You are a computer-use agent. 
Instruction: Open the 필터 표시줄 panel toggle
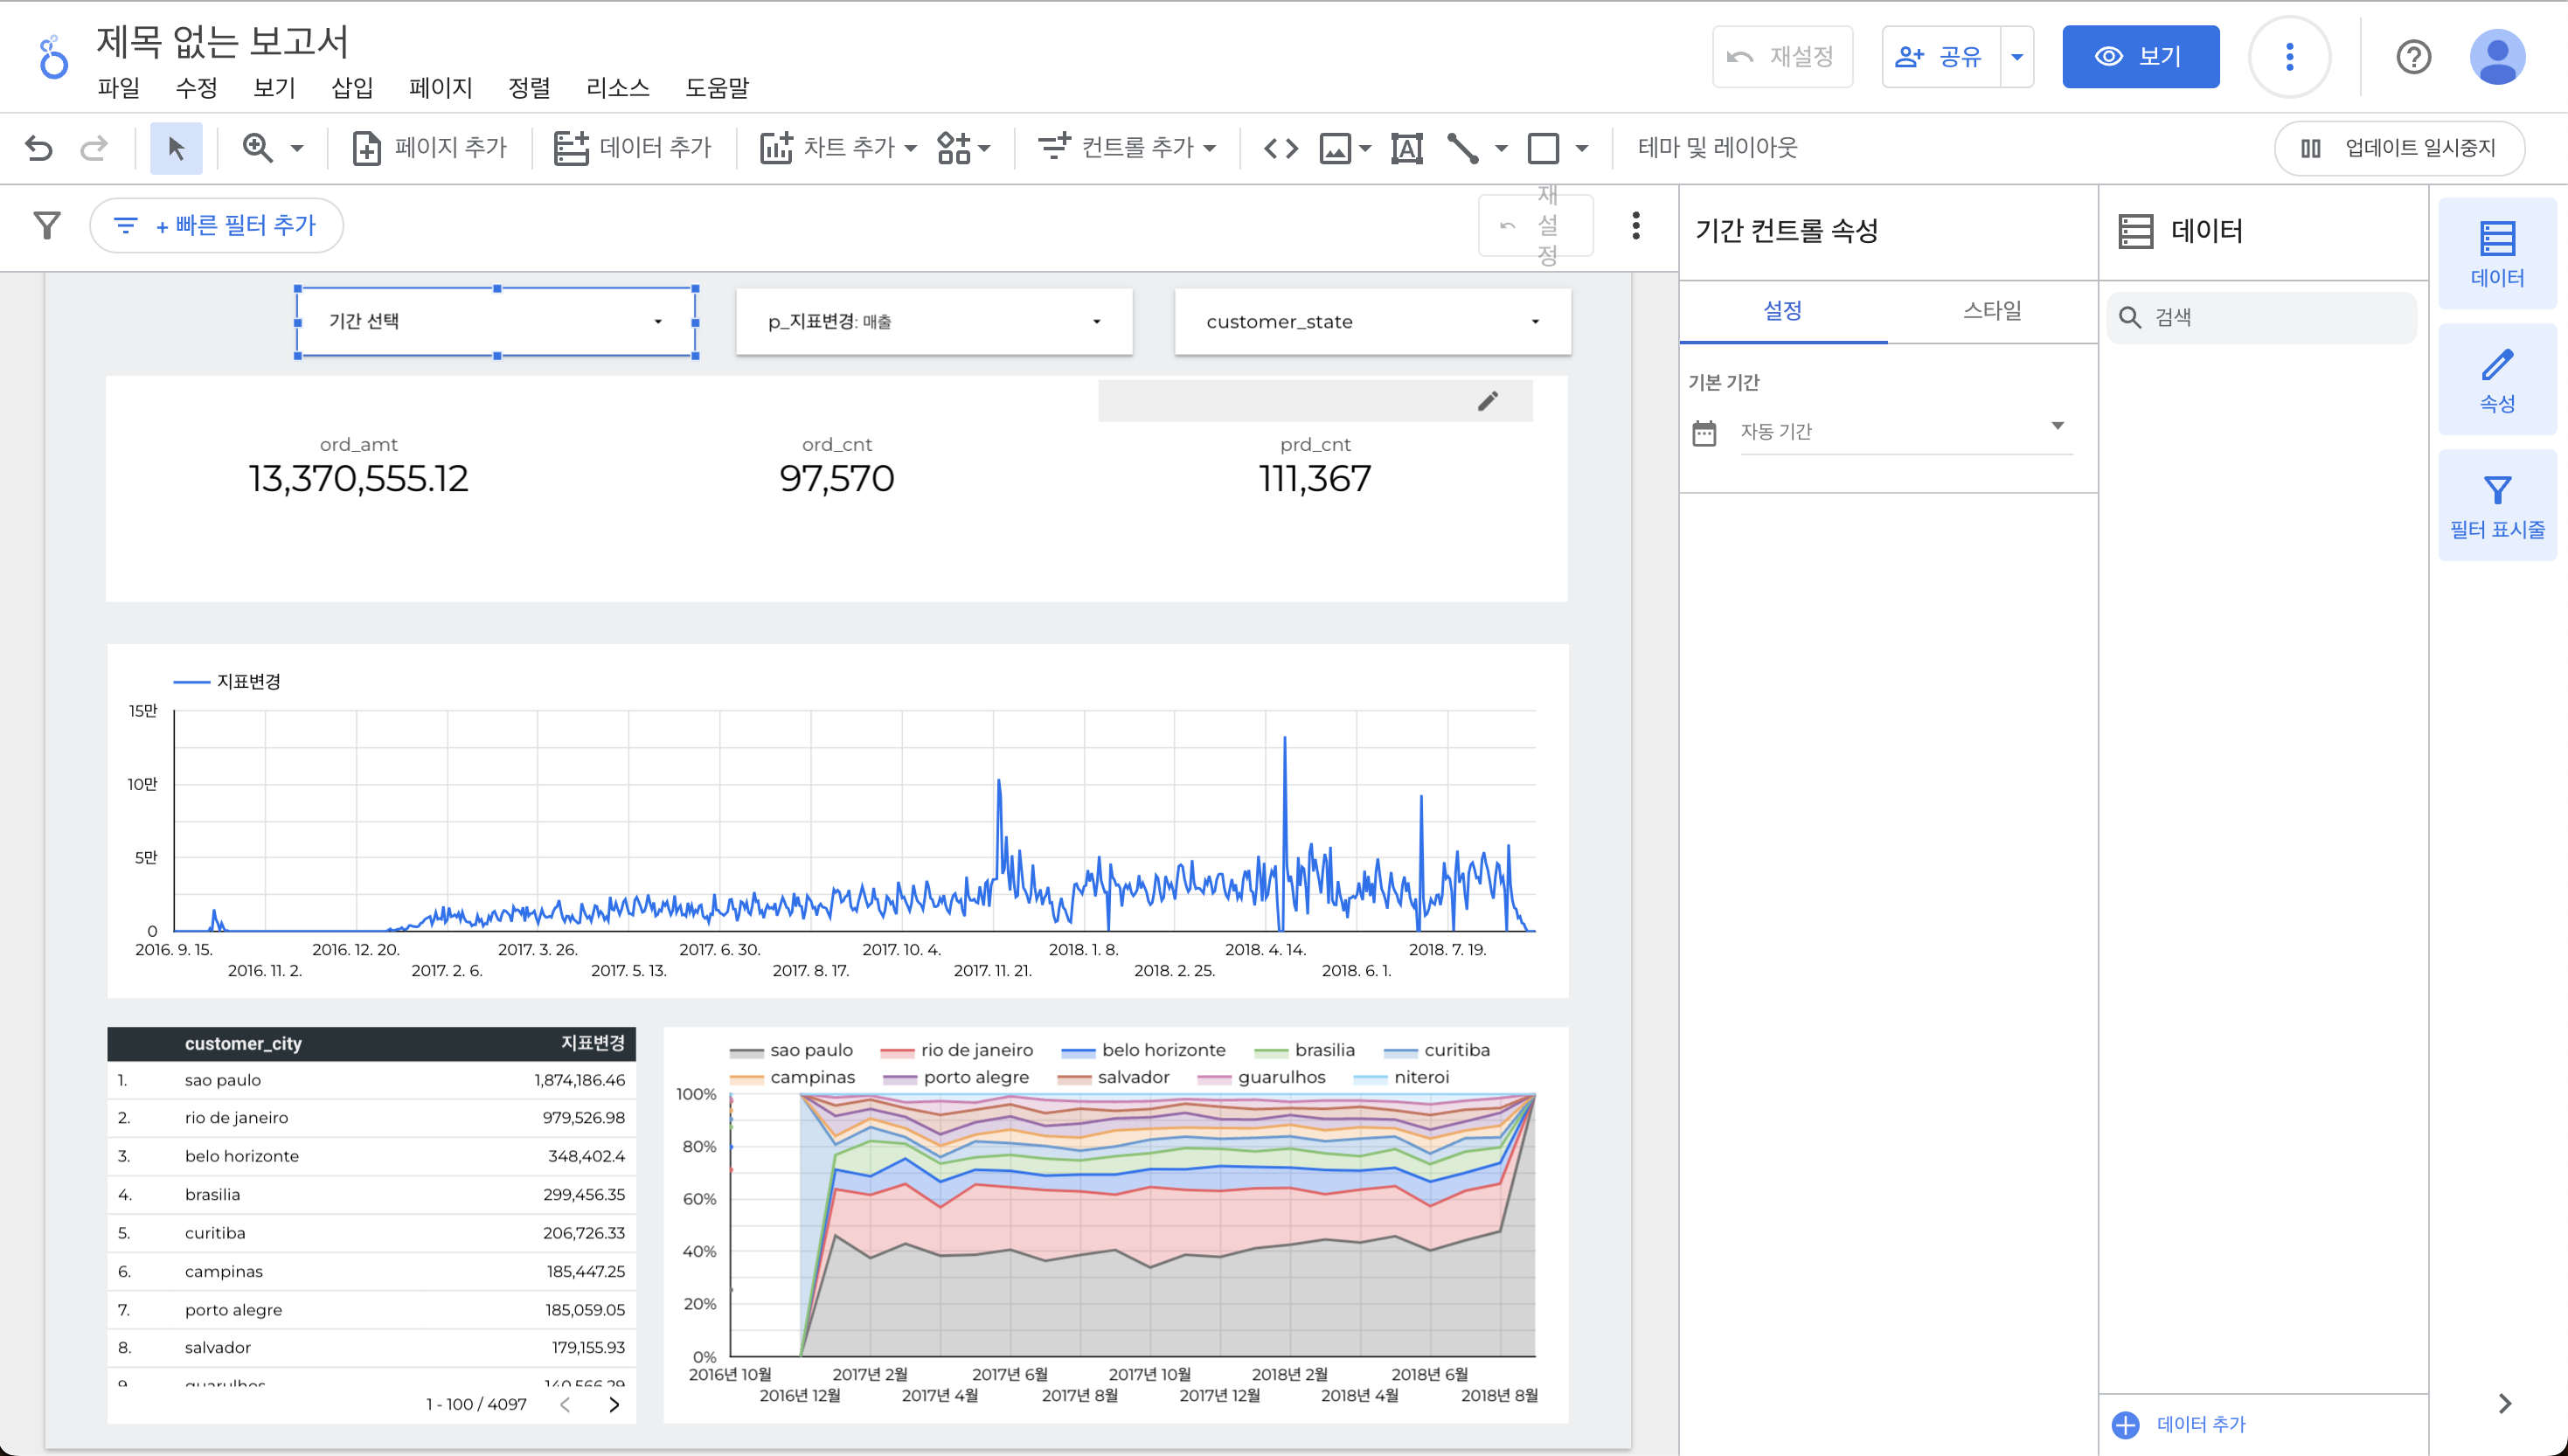pos(2496,506)
